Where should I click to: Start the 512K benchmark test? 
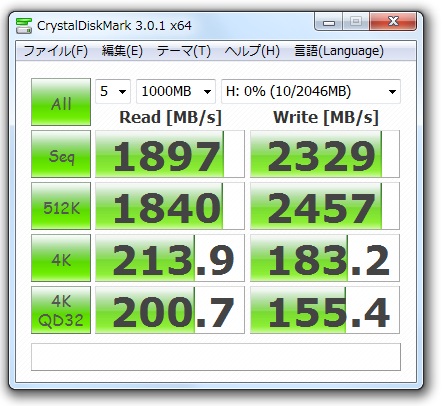click(x=61, y=206)
